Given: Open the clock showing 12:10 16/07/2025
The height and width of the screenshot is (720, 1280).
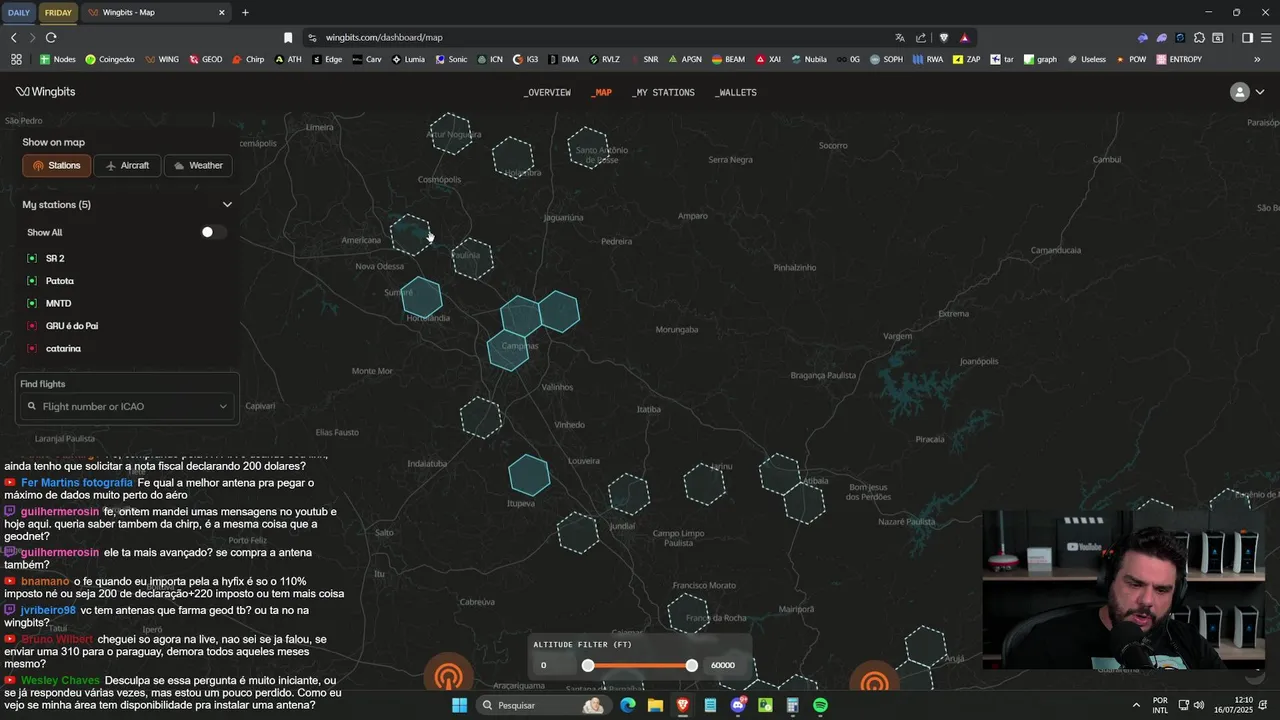Looking at the screenshot, I should 1235,705.
